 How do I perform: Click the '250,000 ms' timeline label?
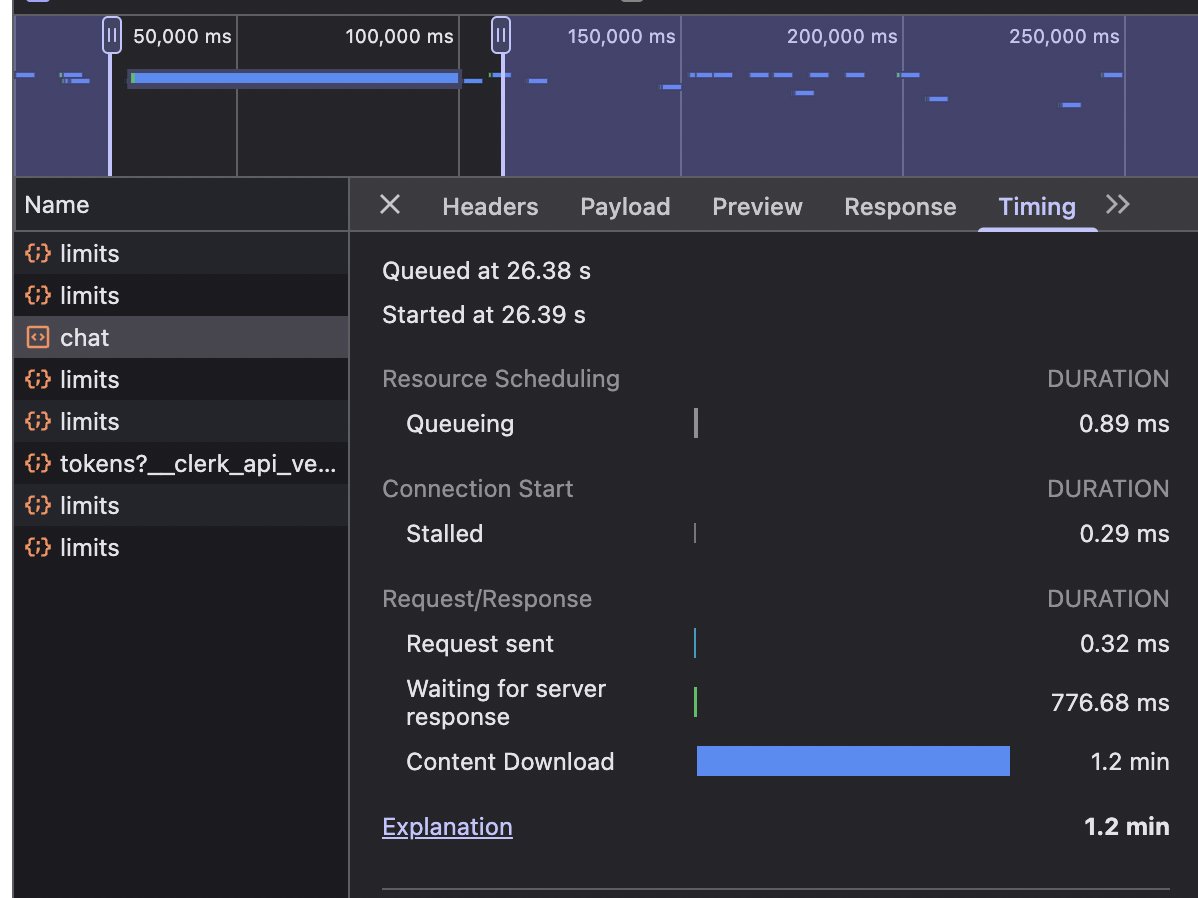point(1064,36)
